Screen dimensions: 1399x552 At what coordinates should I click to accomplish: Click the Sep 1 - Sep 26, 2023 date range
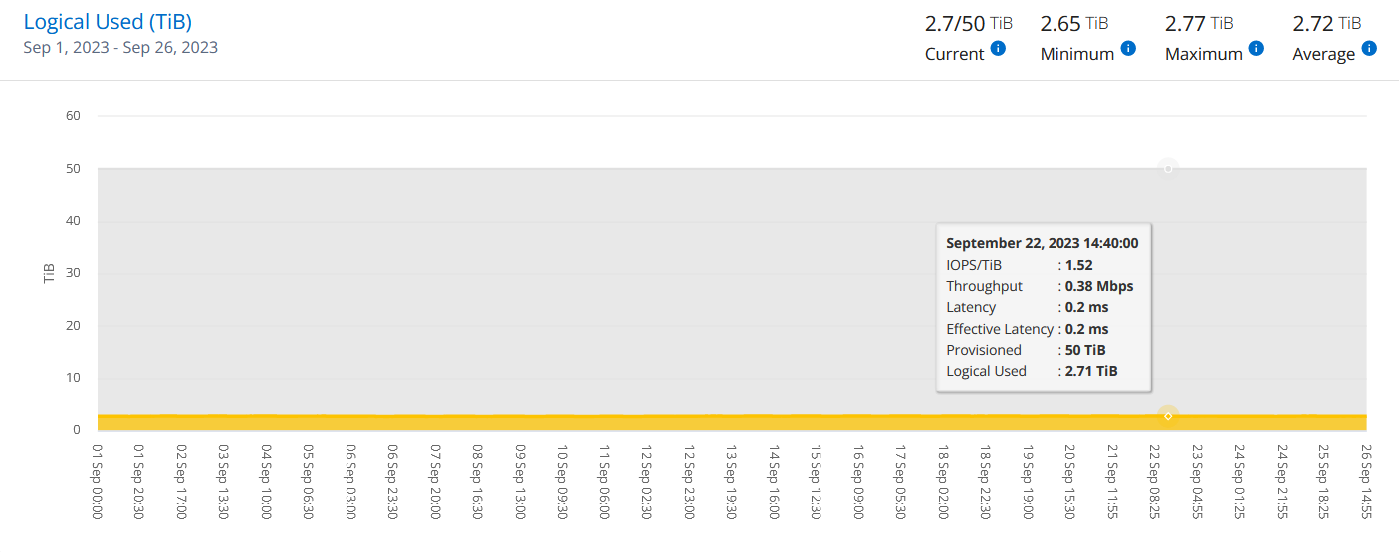pyautogui.click(x=120, y=47)
